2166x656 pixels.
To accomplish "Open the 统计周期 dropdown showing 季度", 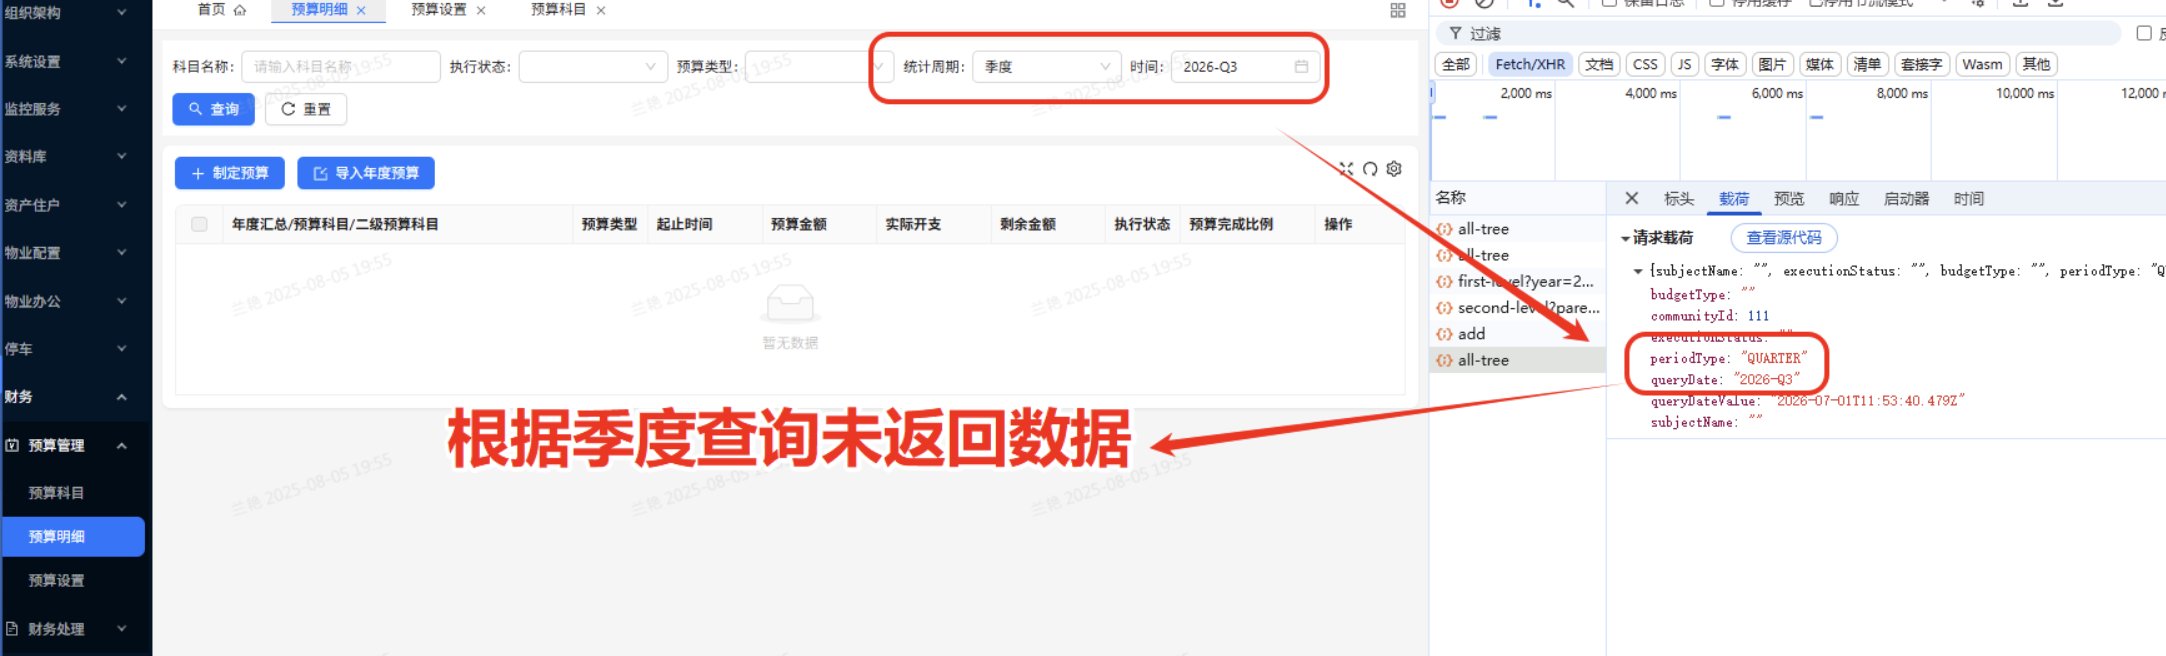I will coord(1046,67).
